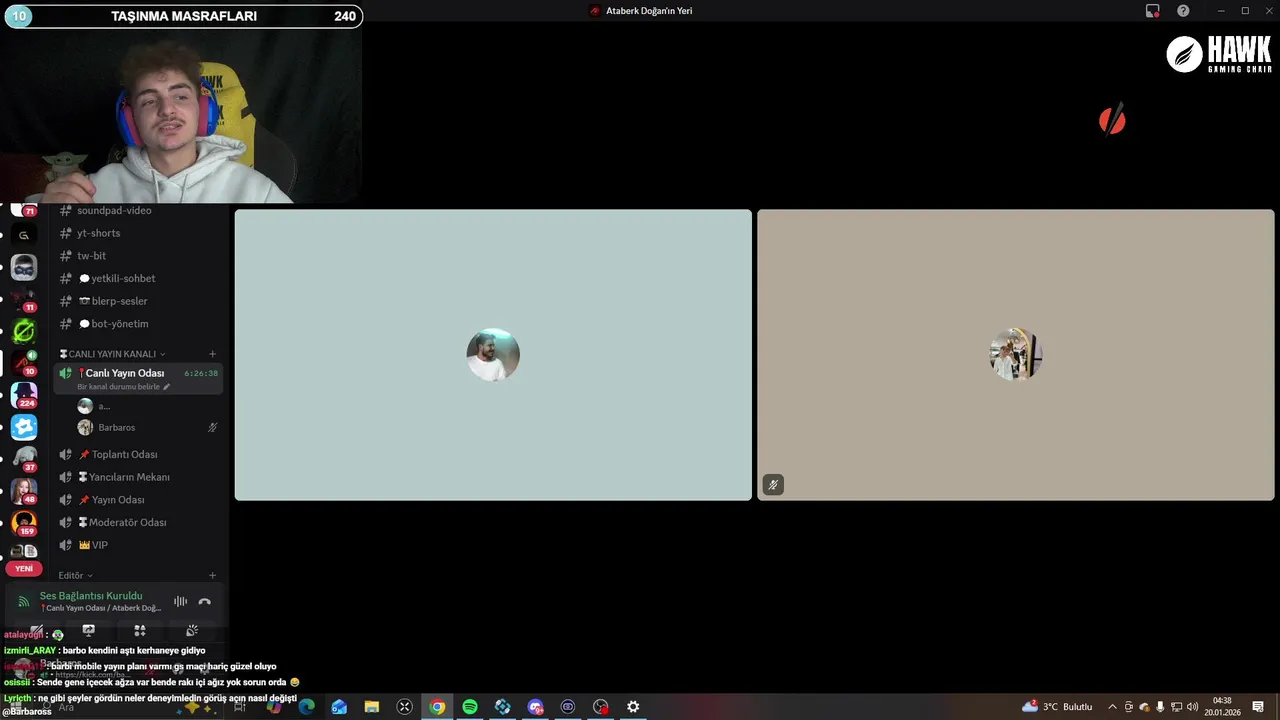Viewport: 1280px width, 720px height.
Task: Open the green crossed-circle server icon
Action: [24, 331]
